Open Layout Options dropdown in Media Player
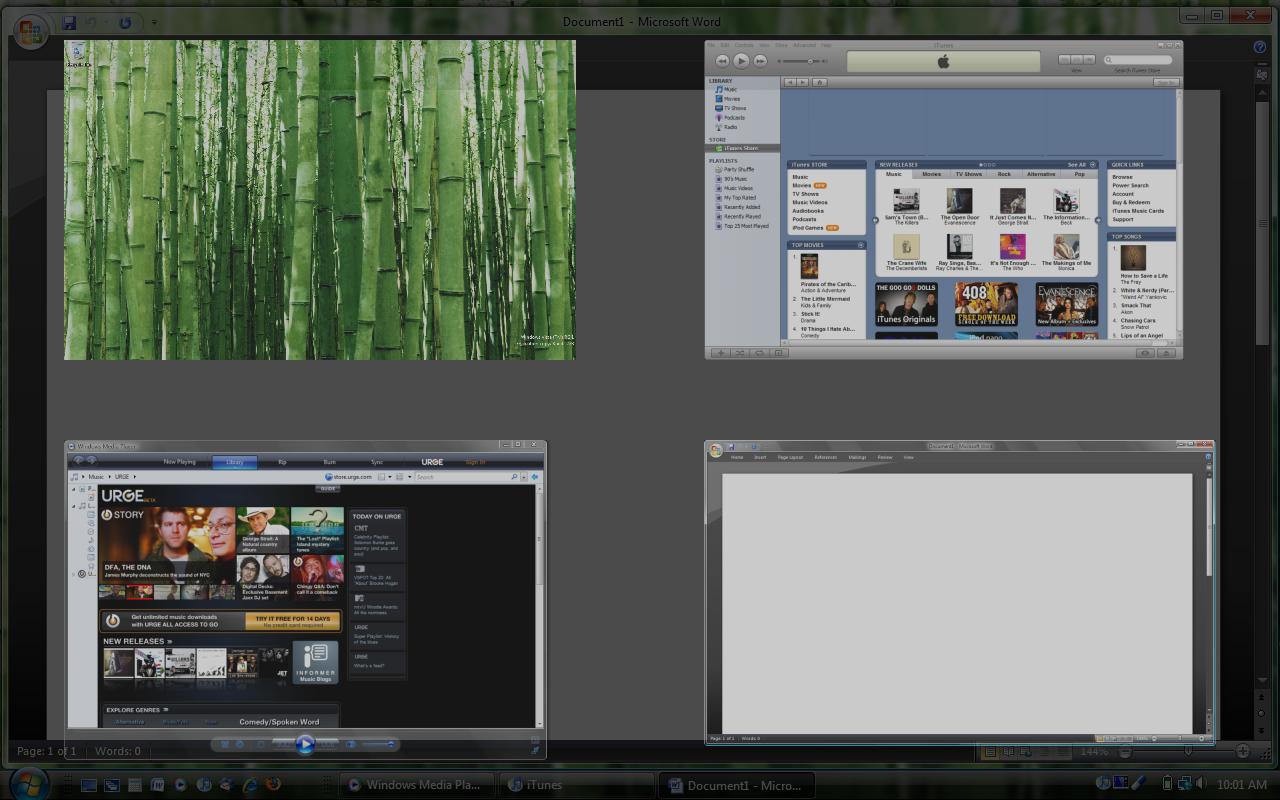 [x=389, y=477]
